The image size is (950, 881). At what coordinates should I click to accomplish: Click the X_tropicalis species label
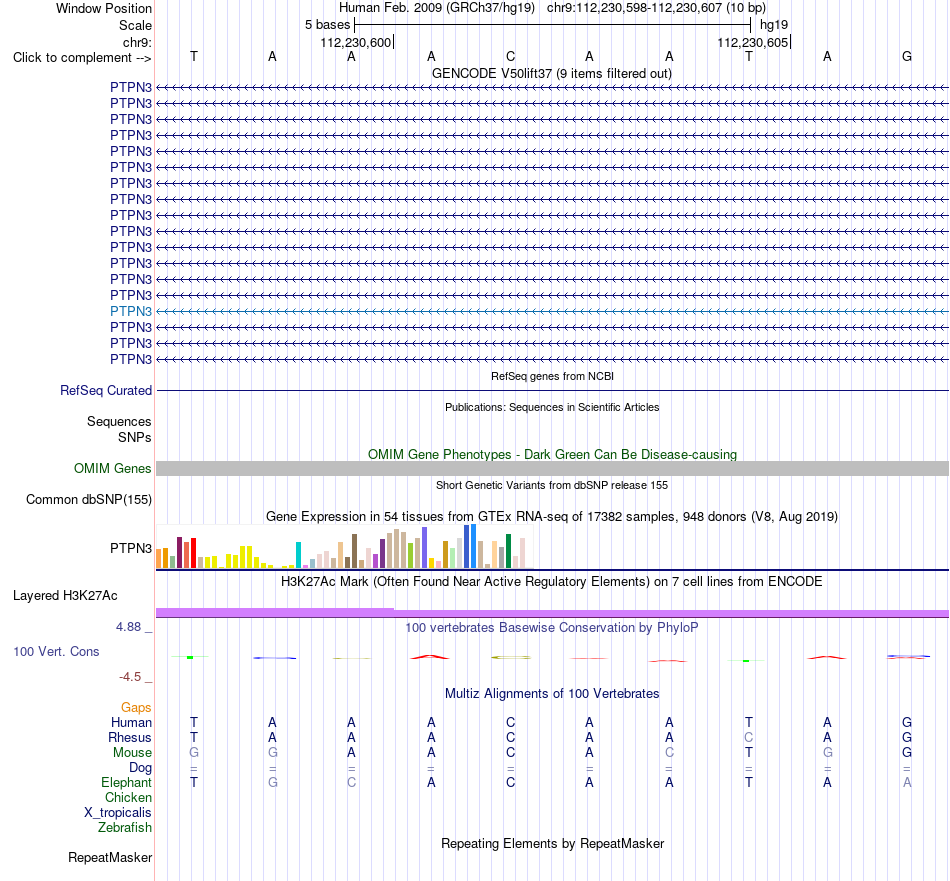118,813
